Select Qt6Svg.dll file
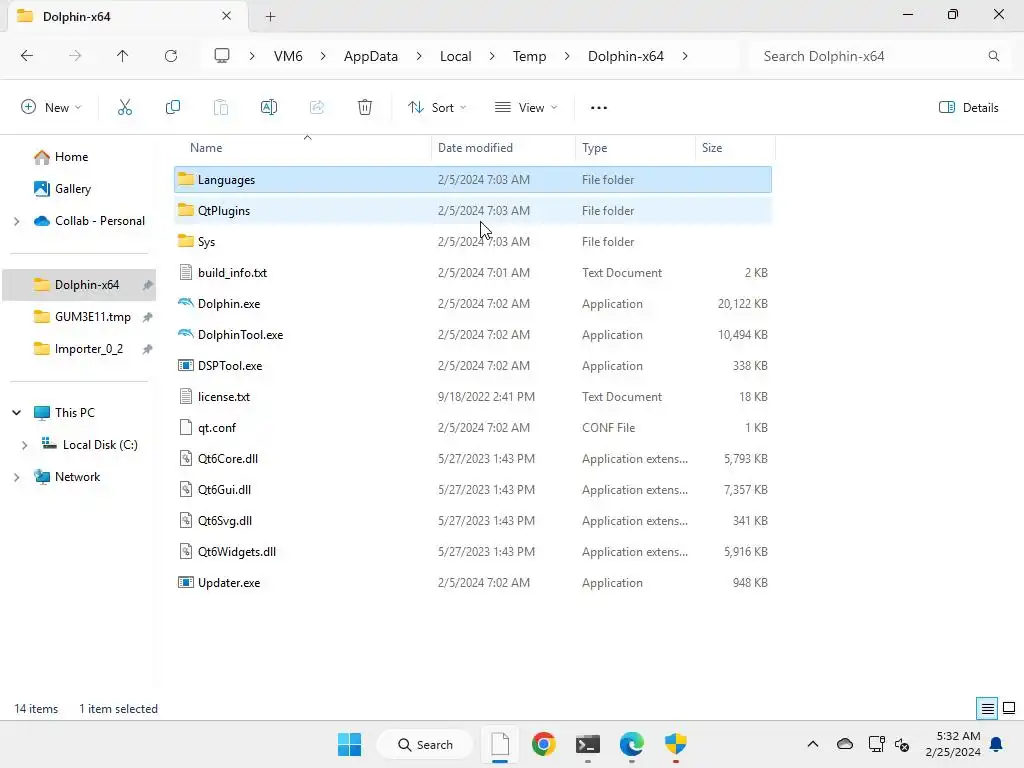The image size is (1024, 768). pyautogui.click(x=473, y=521)
